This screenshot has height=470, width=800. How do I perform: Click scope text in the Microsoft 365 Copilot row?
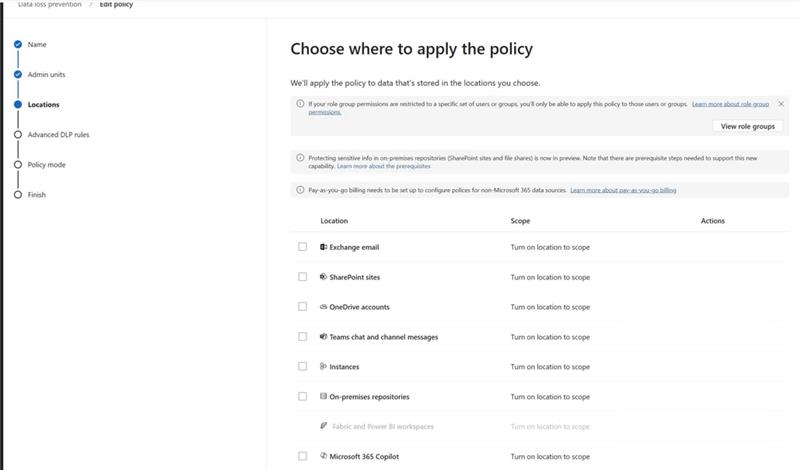click(550, 456)
